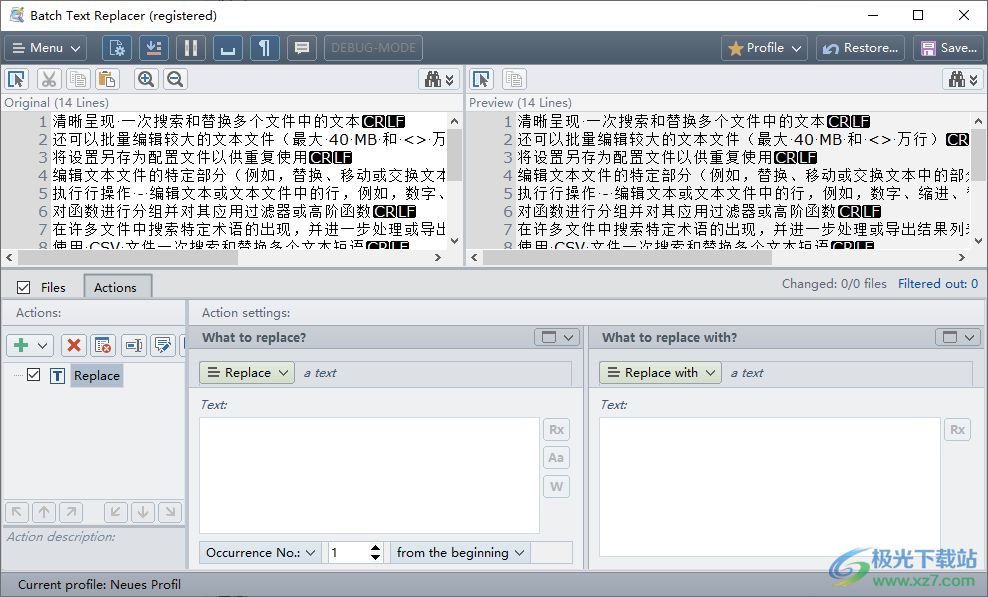Click the red X delete action icon
This screenshot has height=597, width=988.
point(74,345)
